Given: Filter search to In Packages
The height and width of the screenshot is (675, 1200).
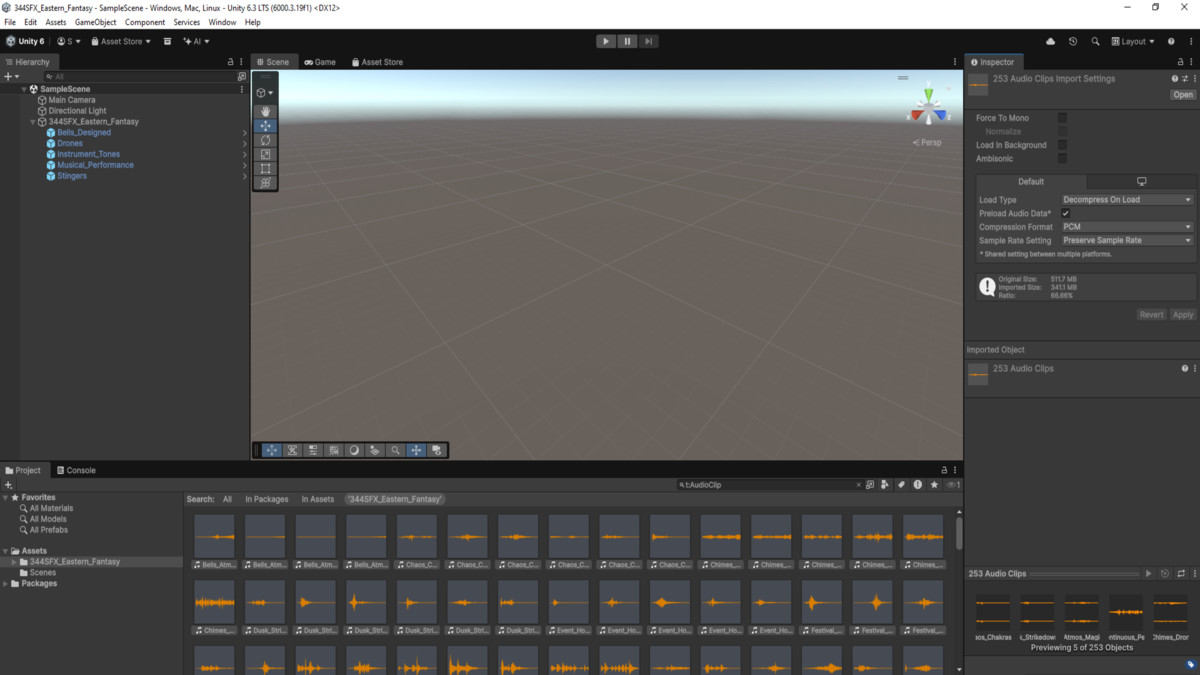Looking at the screenshot, I should pos(267,499).
